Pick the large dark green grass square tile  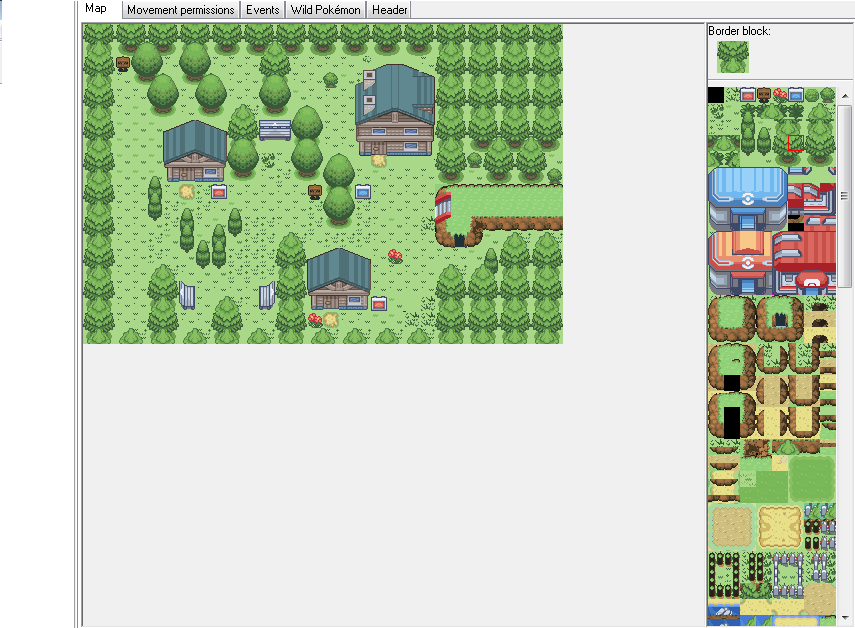coord(812,479)
